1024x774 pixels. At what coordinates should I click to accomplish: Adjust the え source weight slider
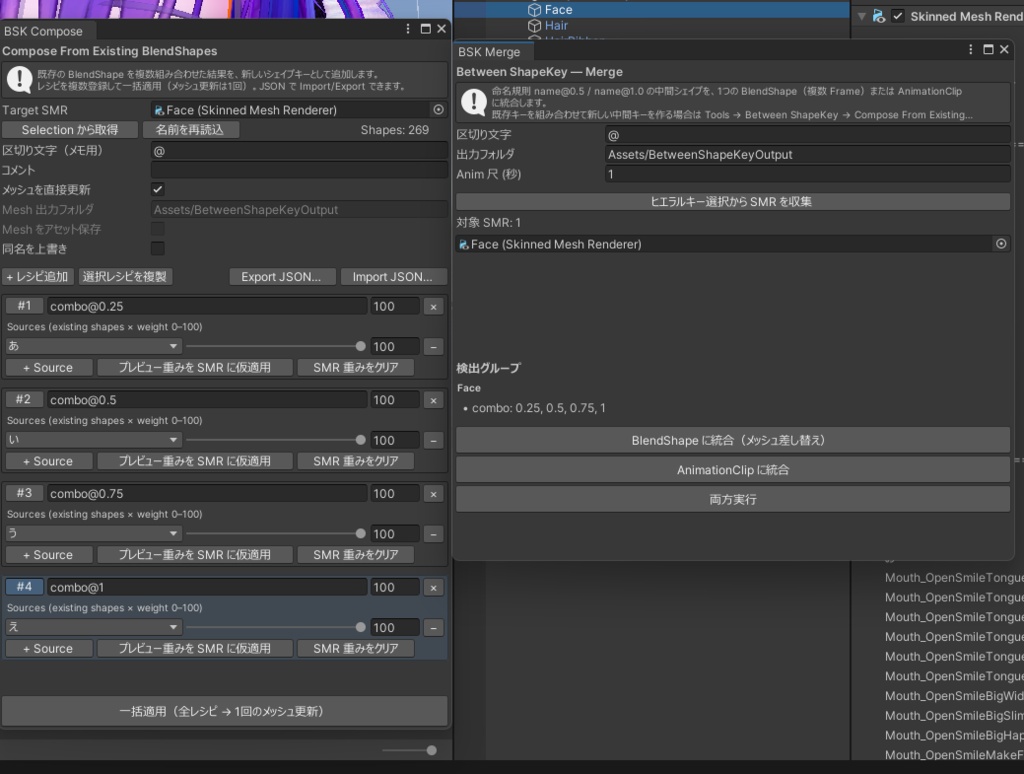[x=274, y=628]
